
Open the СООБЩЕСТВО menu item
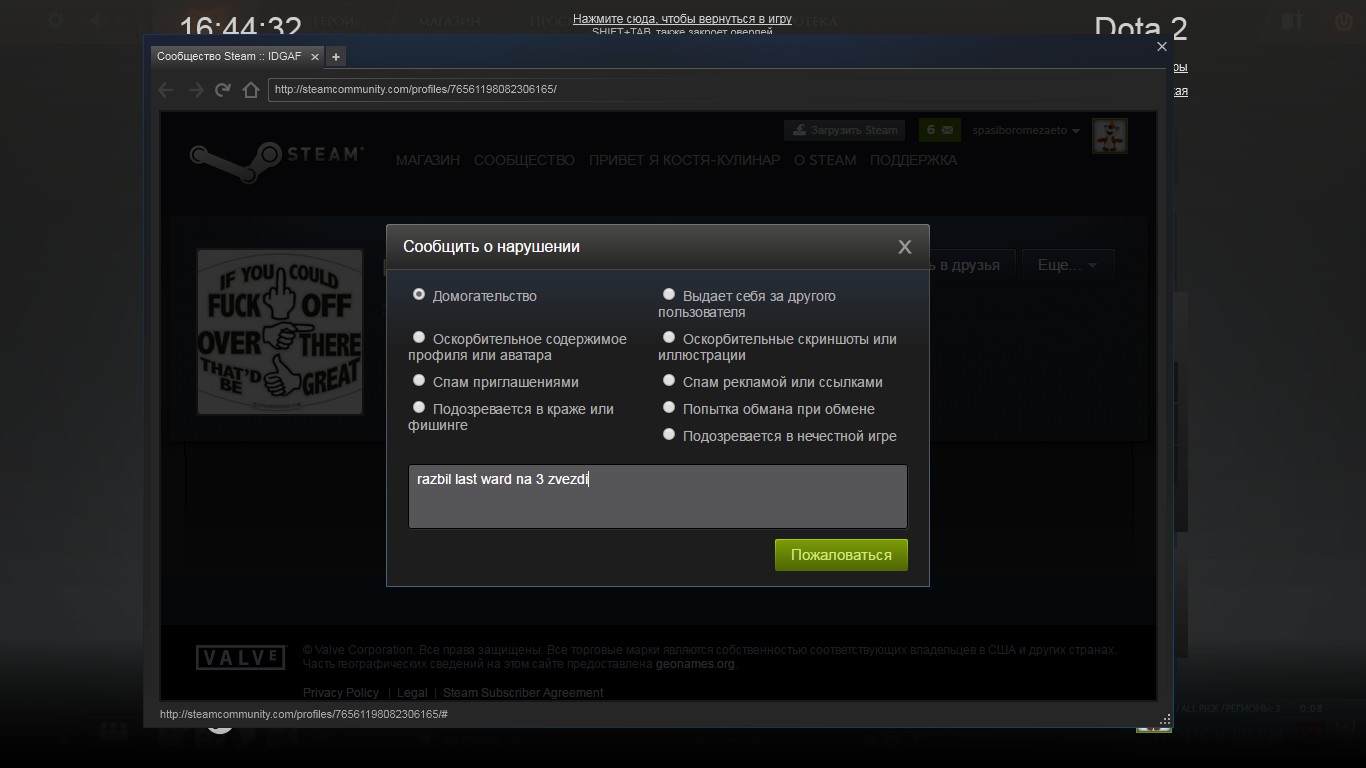click(x=524, y=160)
